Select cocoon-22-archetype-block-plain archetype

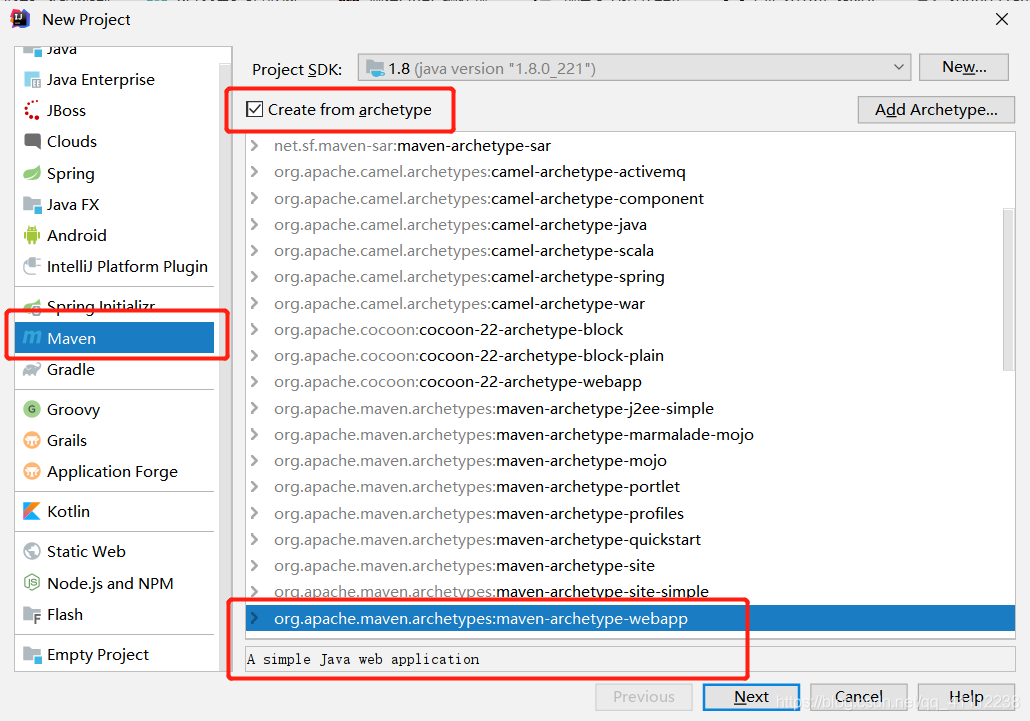pyautogui.click(x=631, y=355)
